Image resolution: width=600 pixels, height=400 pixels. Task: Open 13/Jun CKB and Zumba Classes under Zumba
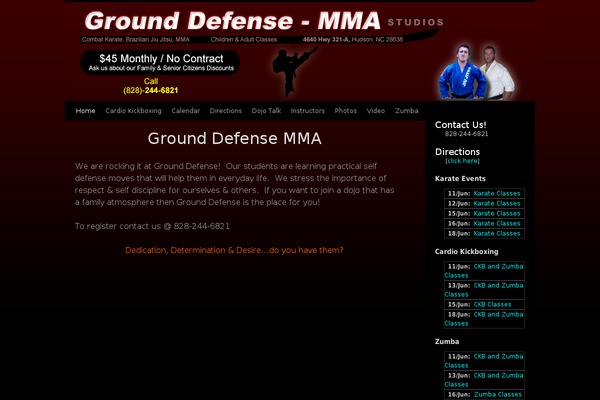[x=484, y=380]
